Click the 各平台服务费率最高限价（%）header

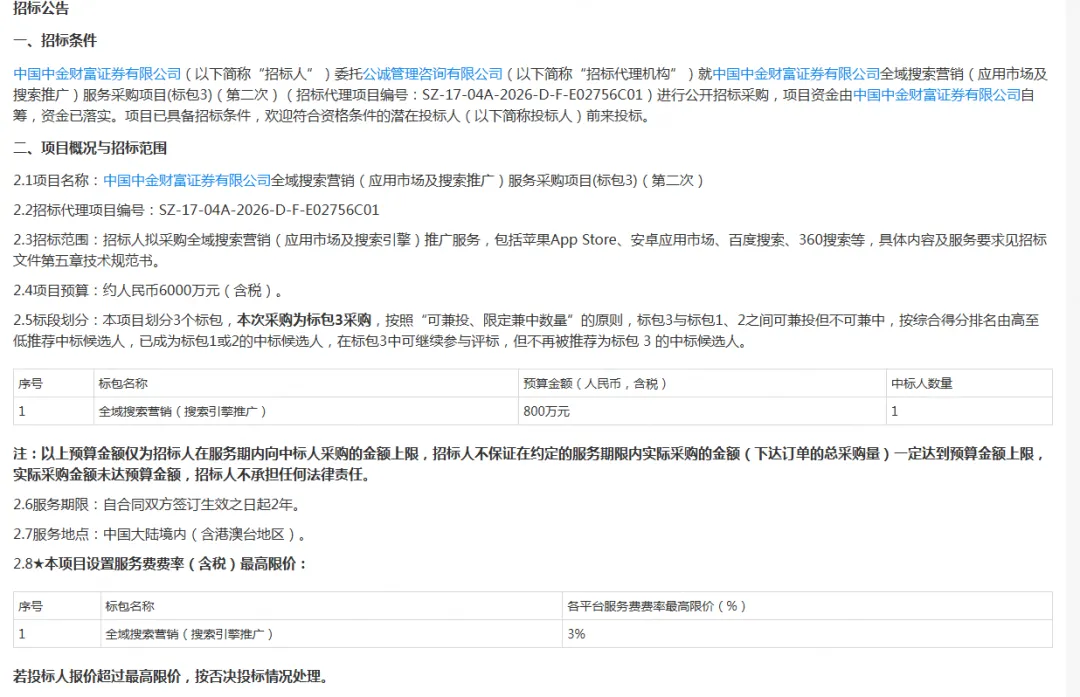point(658,605)
